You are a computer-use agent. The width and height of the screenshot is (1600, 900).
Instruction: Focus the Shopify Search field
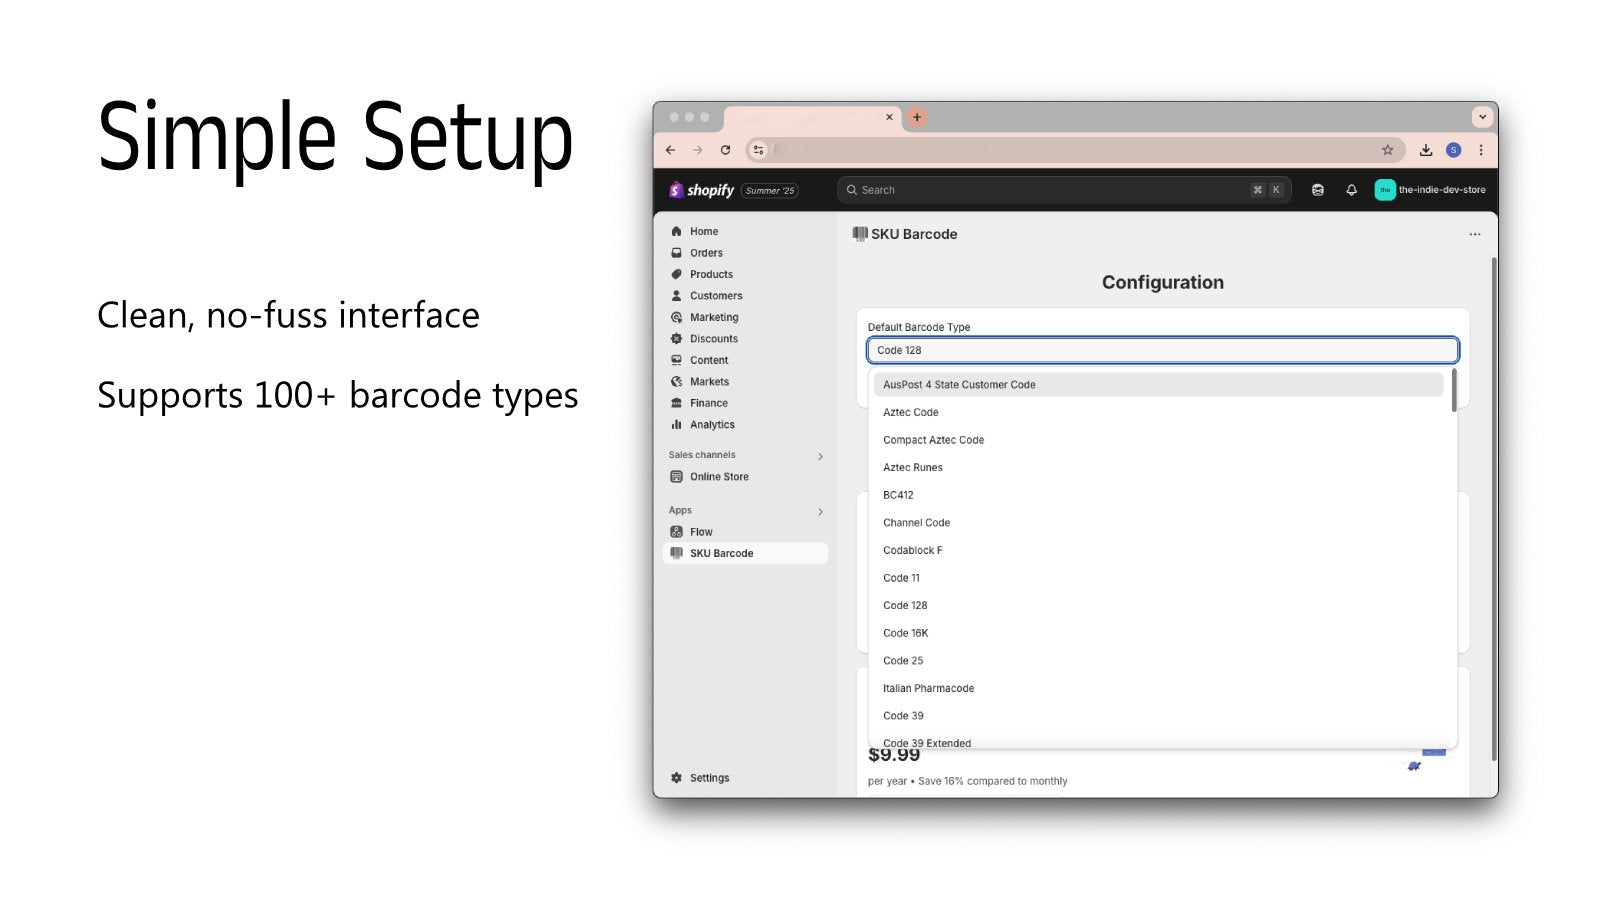click(1064, 190)
